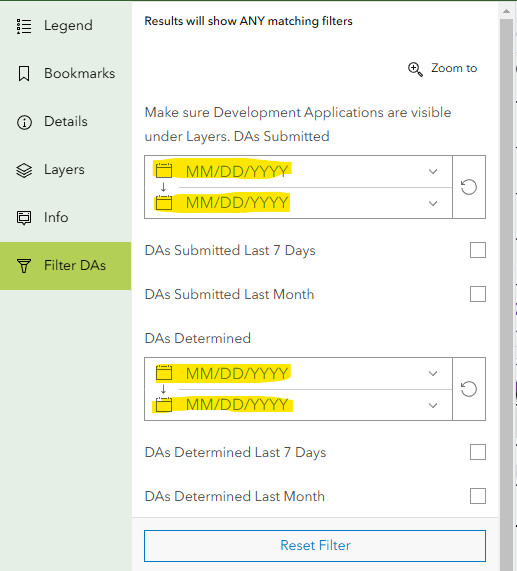Reset the DAs Submitted date range

point(469,187)
